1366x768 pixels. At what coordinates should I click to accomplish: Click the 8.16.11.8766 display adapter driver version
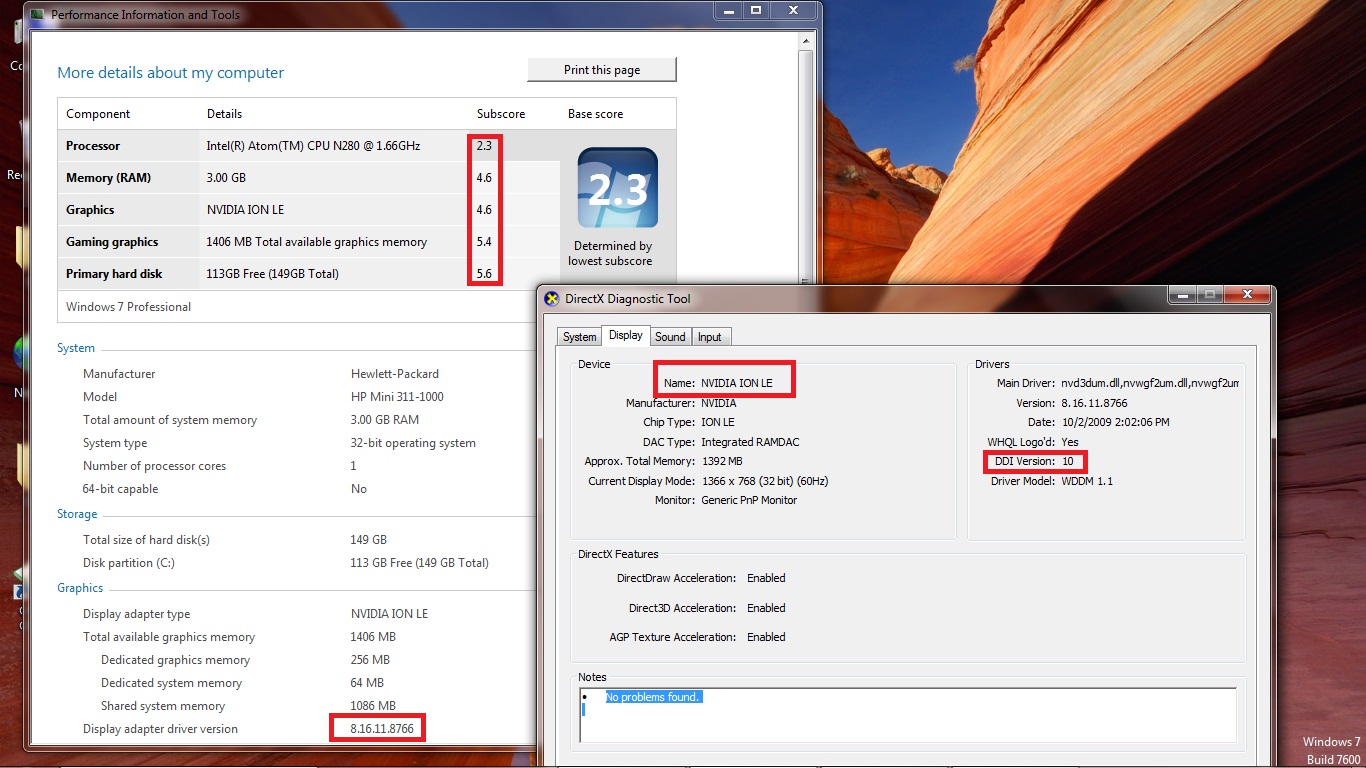(x=382, y=729)
